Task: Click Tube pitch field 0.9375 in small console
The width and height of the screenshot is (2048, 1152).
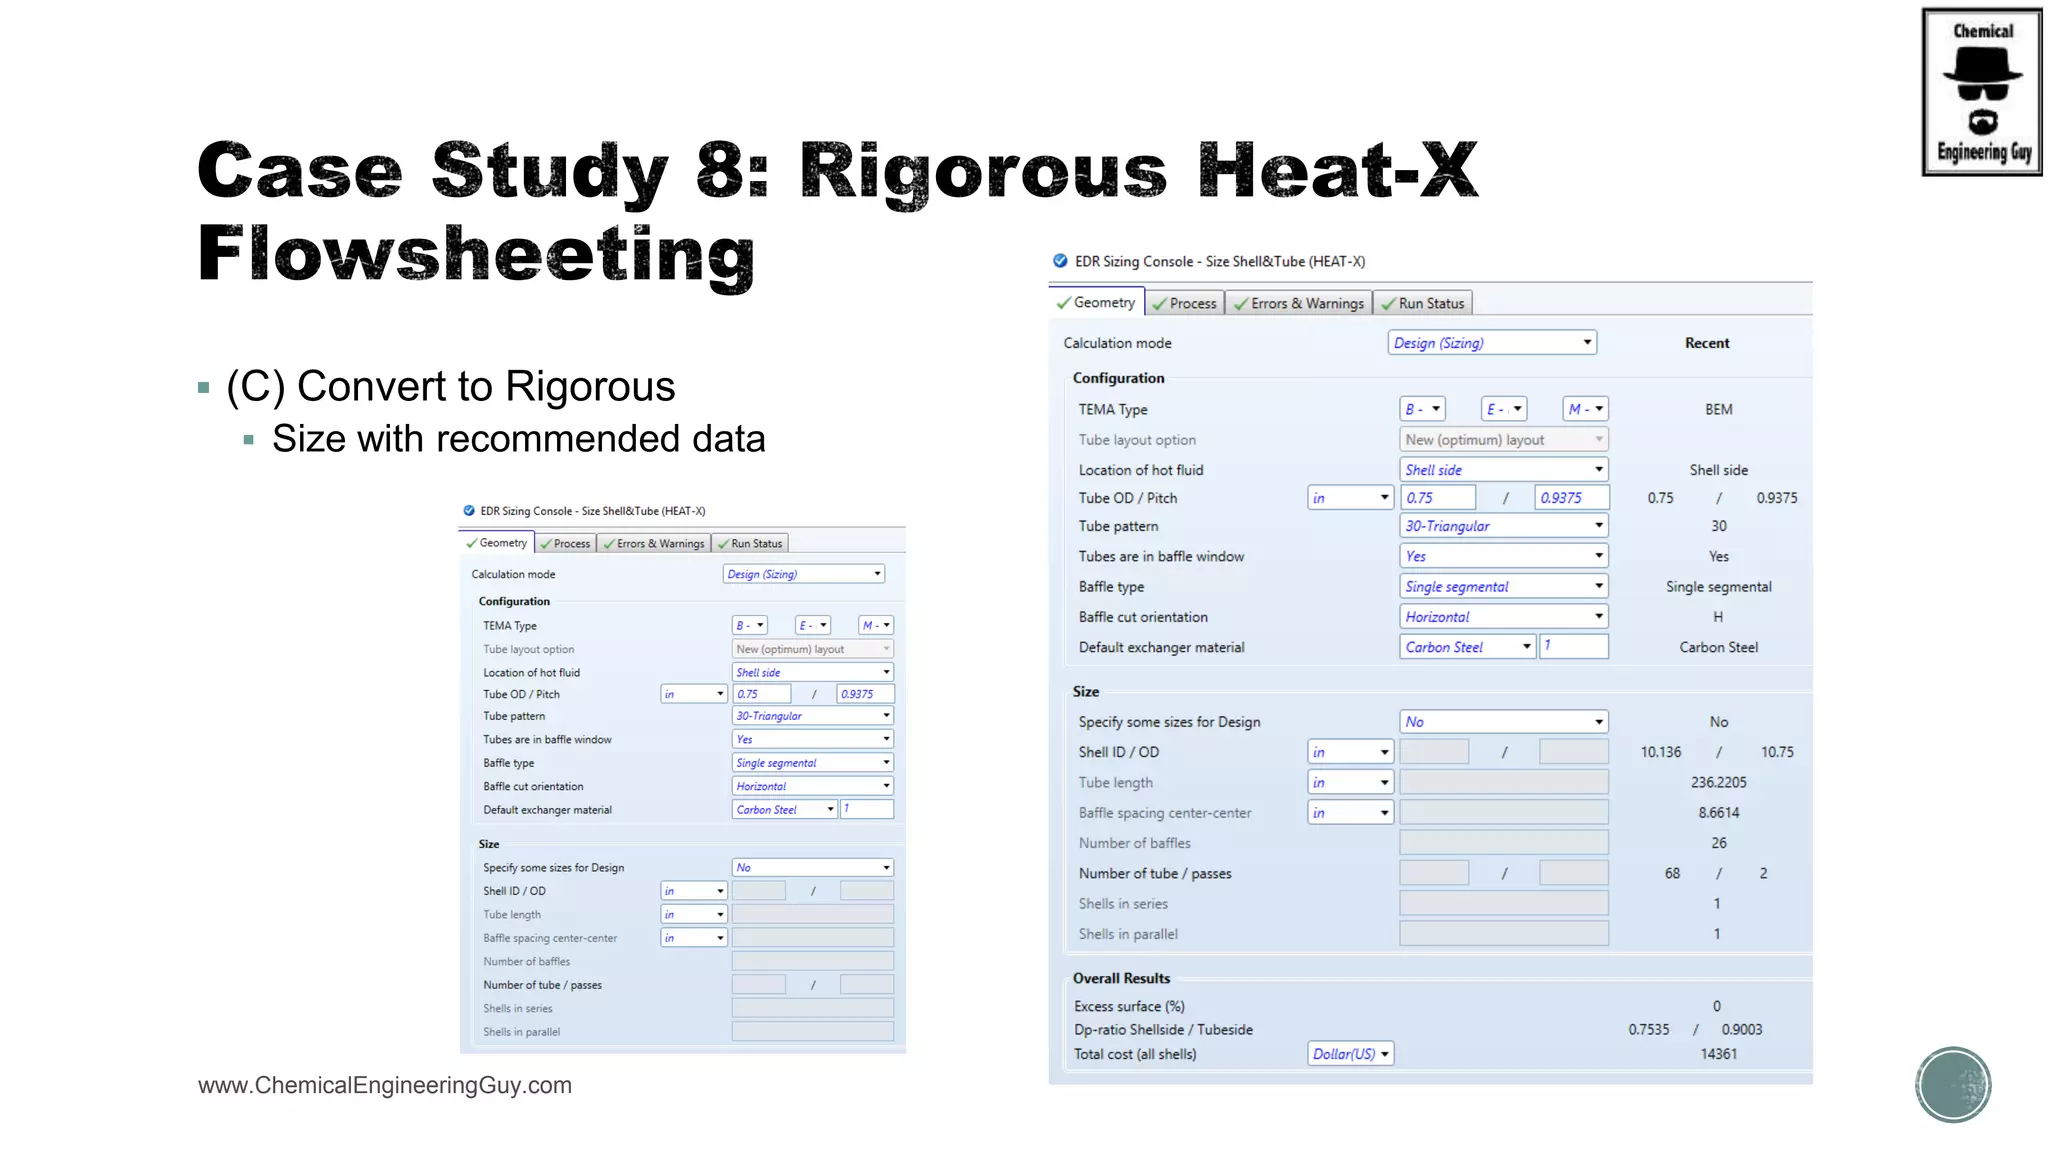Action: [x=866, y=694]
